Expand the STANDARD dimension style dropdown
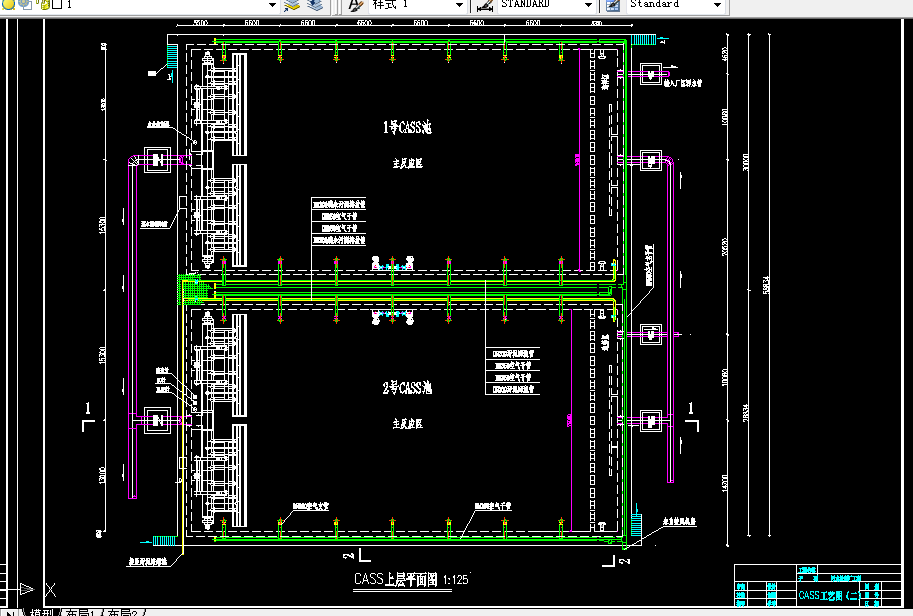Screen dimensions: 913x616 (x=588, y=5)
